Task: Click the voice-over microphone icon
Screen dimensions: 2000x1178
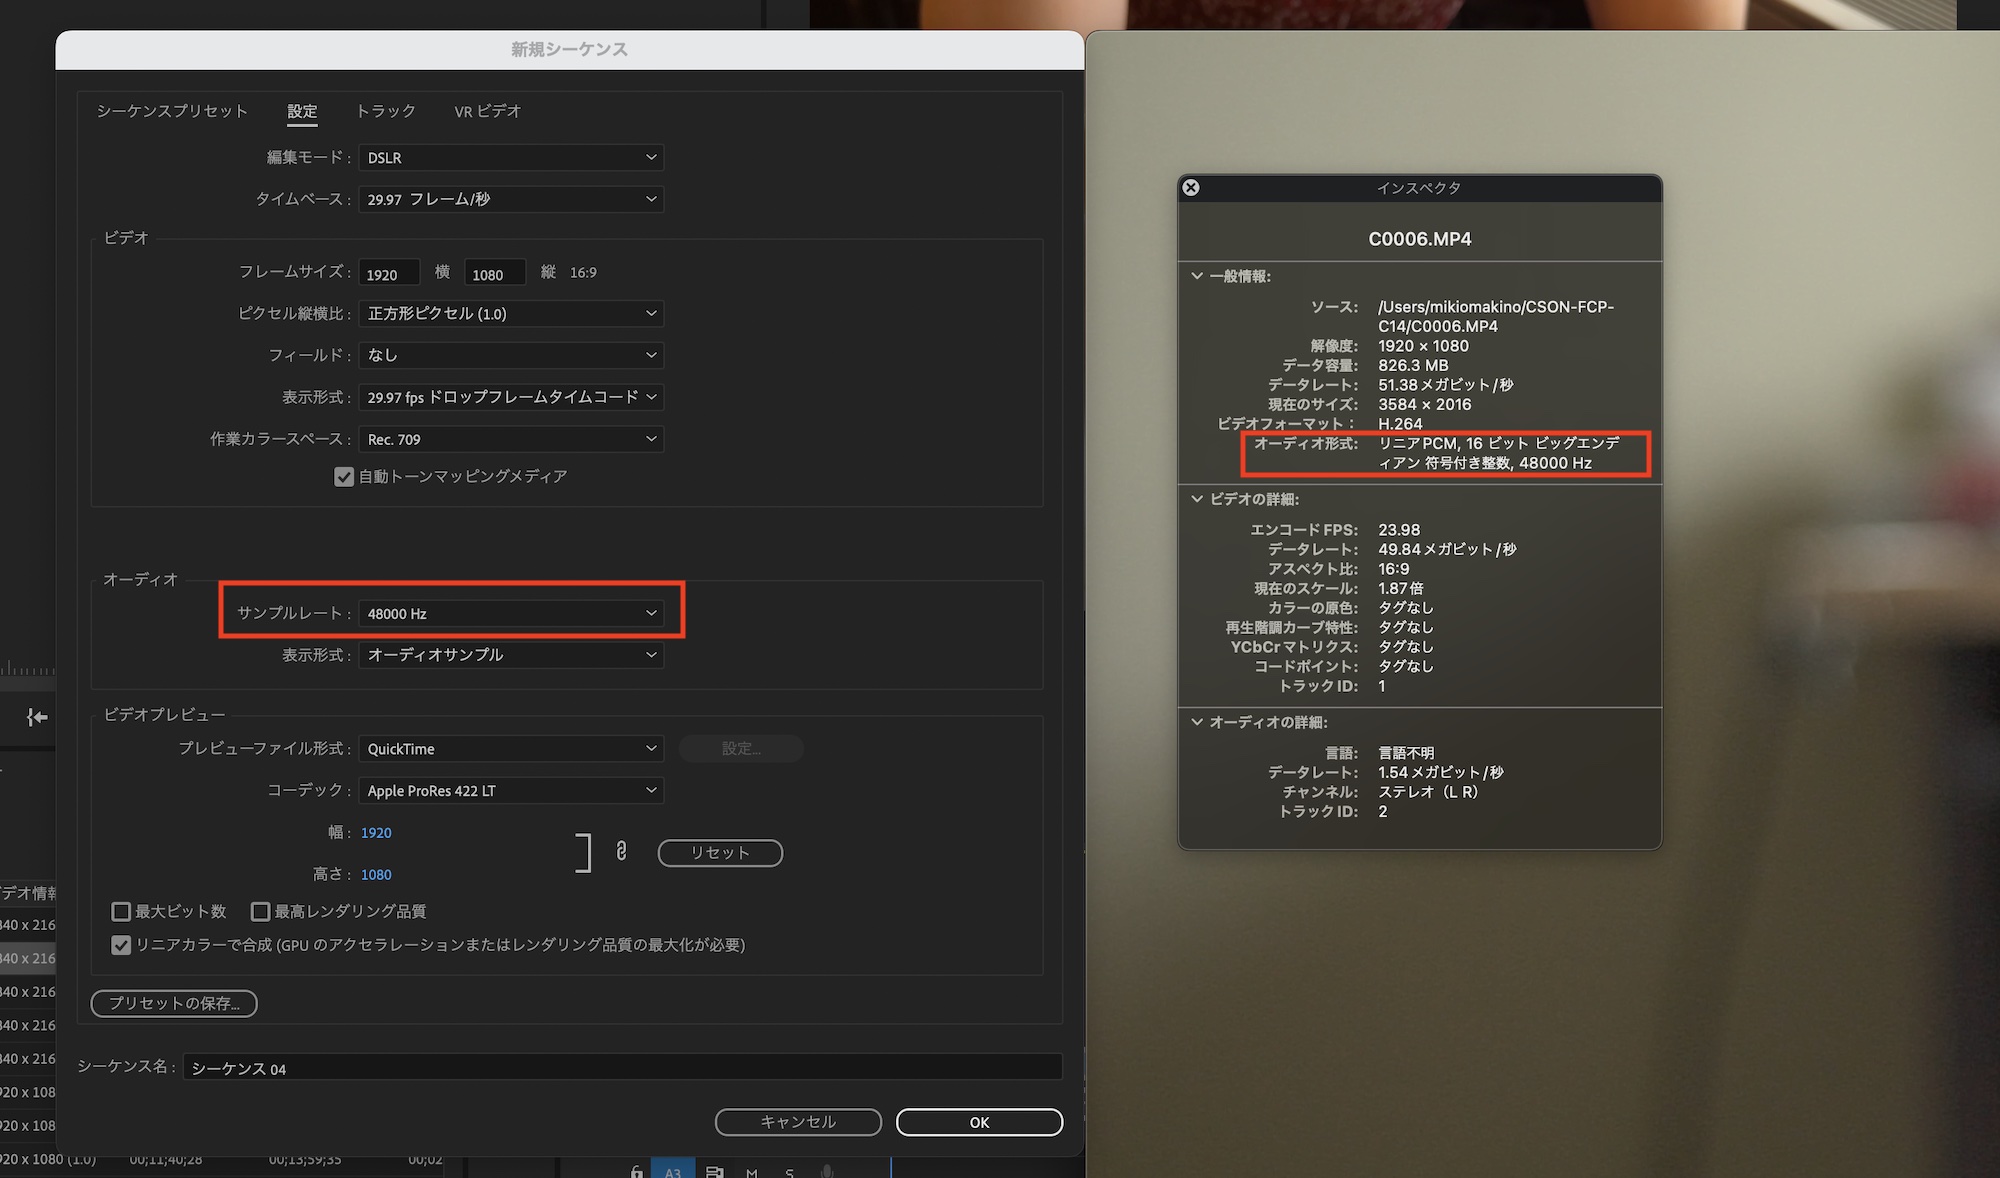Action: tap(827, 1171)
